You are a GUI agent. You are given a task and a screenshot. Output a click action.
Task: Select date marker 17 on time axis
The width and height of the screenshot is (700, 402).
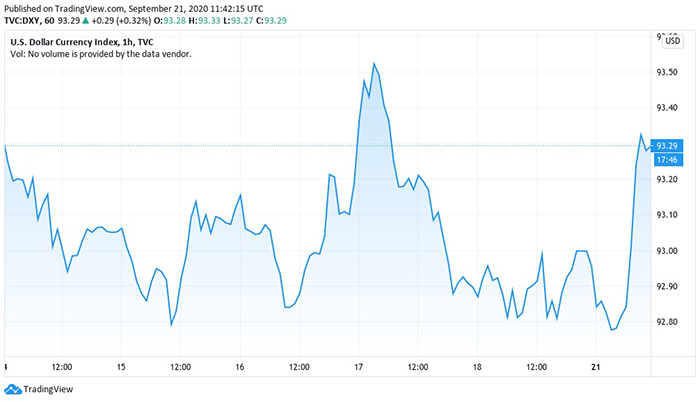pyautogui.click(x=359, y=365)
